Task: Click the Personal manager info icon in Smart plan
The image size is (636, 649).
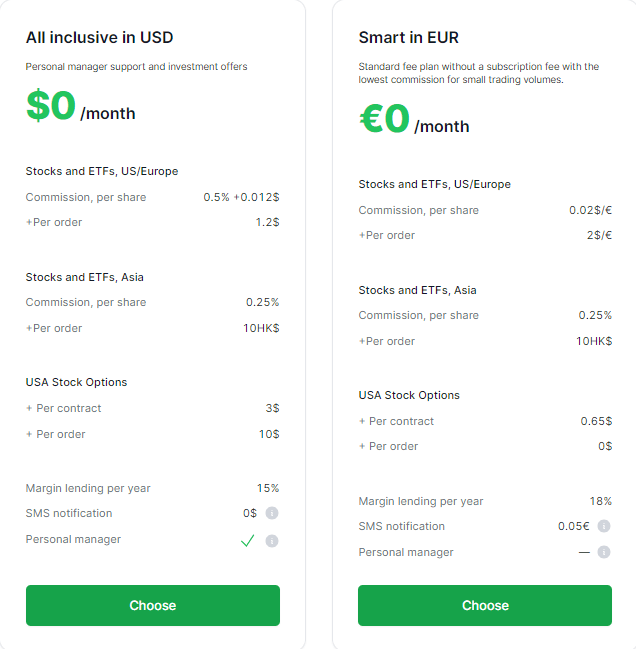Action: click(604, 552)
